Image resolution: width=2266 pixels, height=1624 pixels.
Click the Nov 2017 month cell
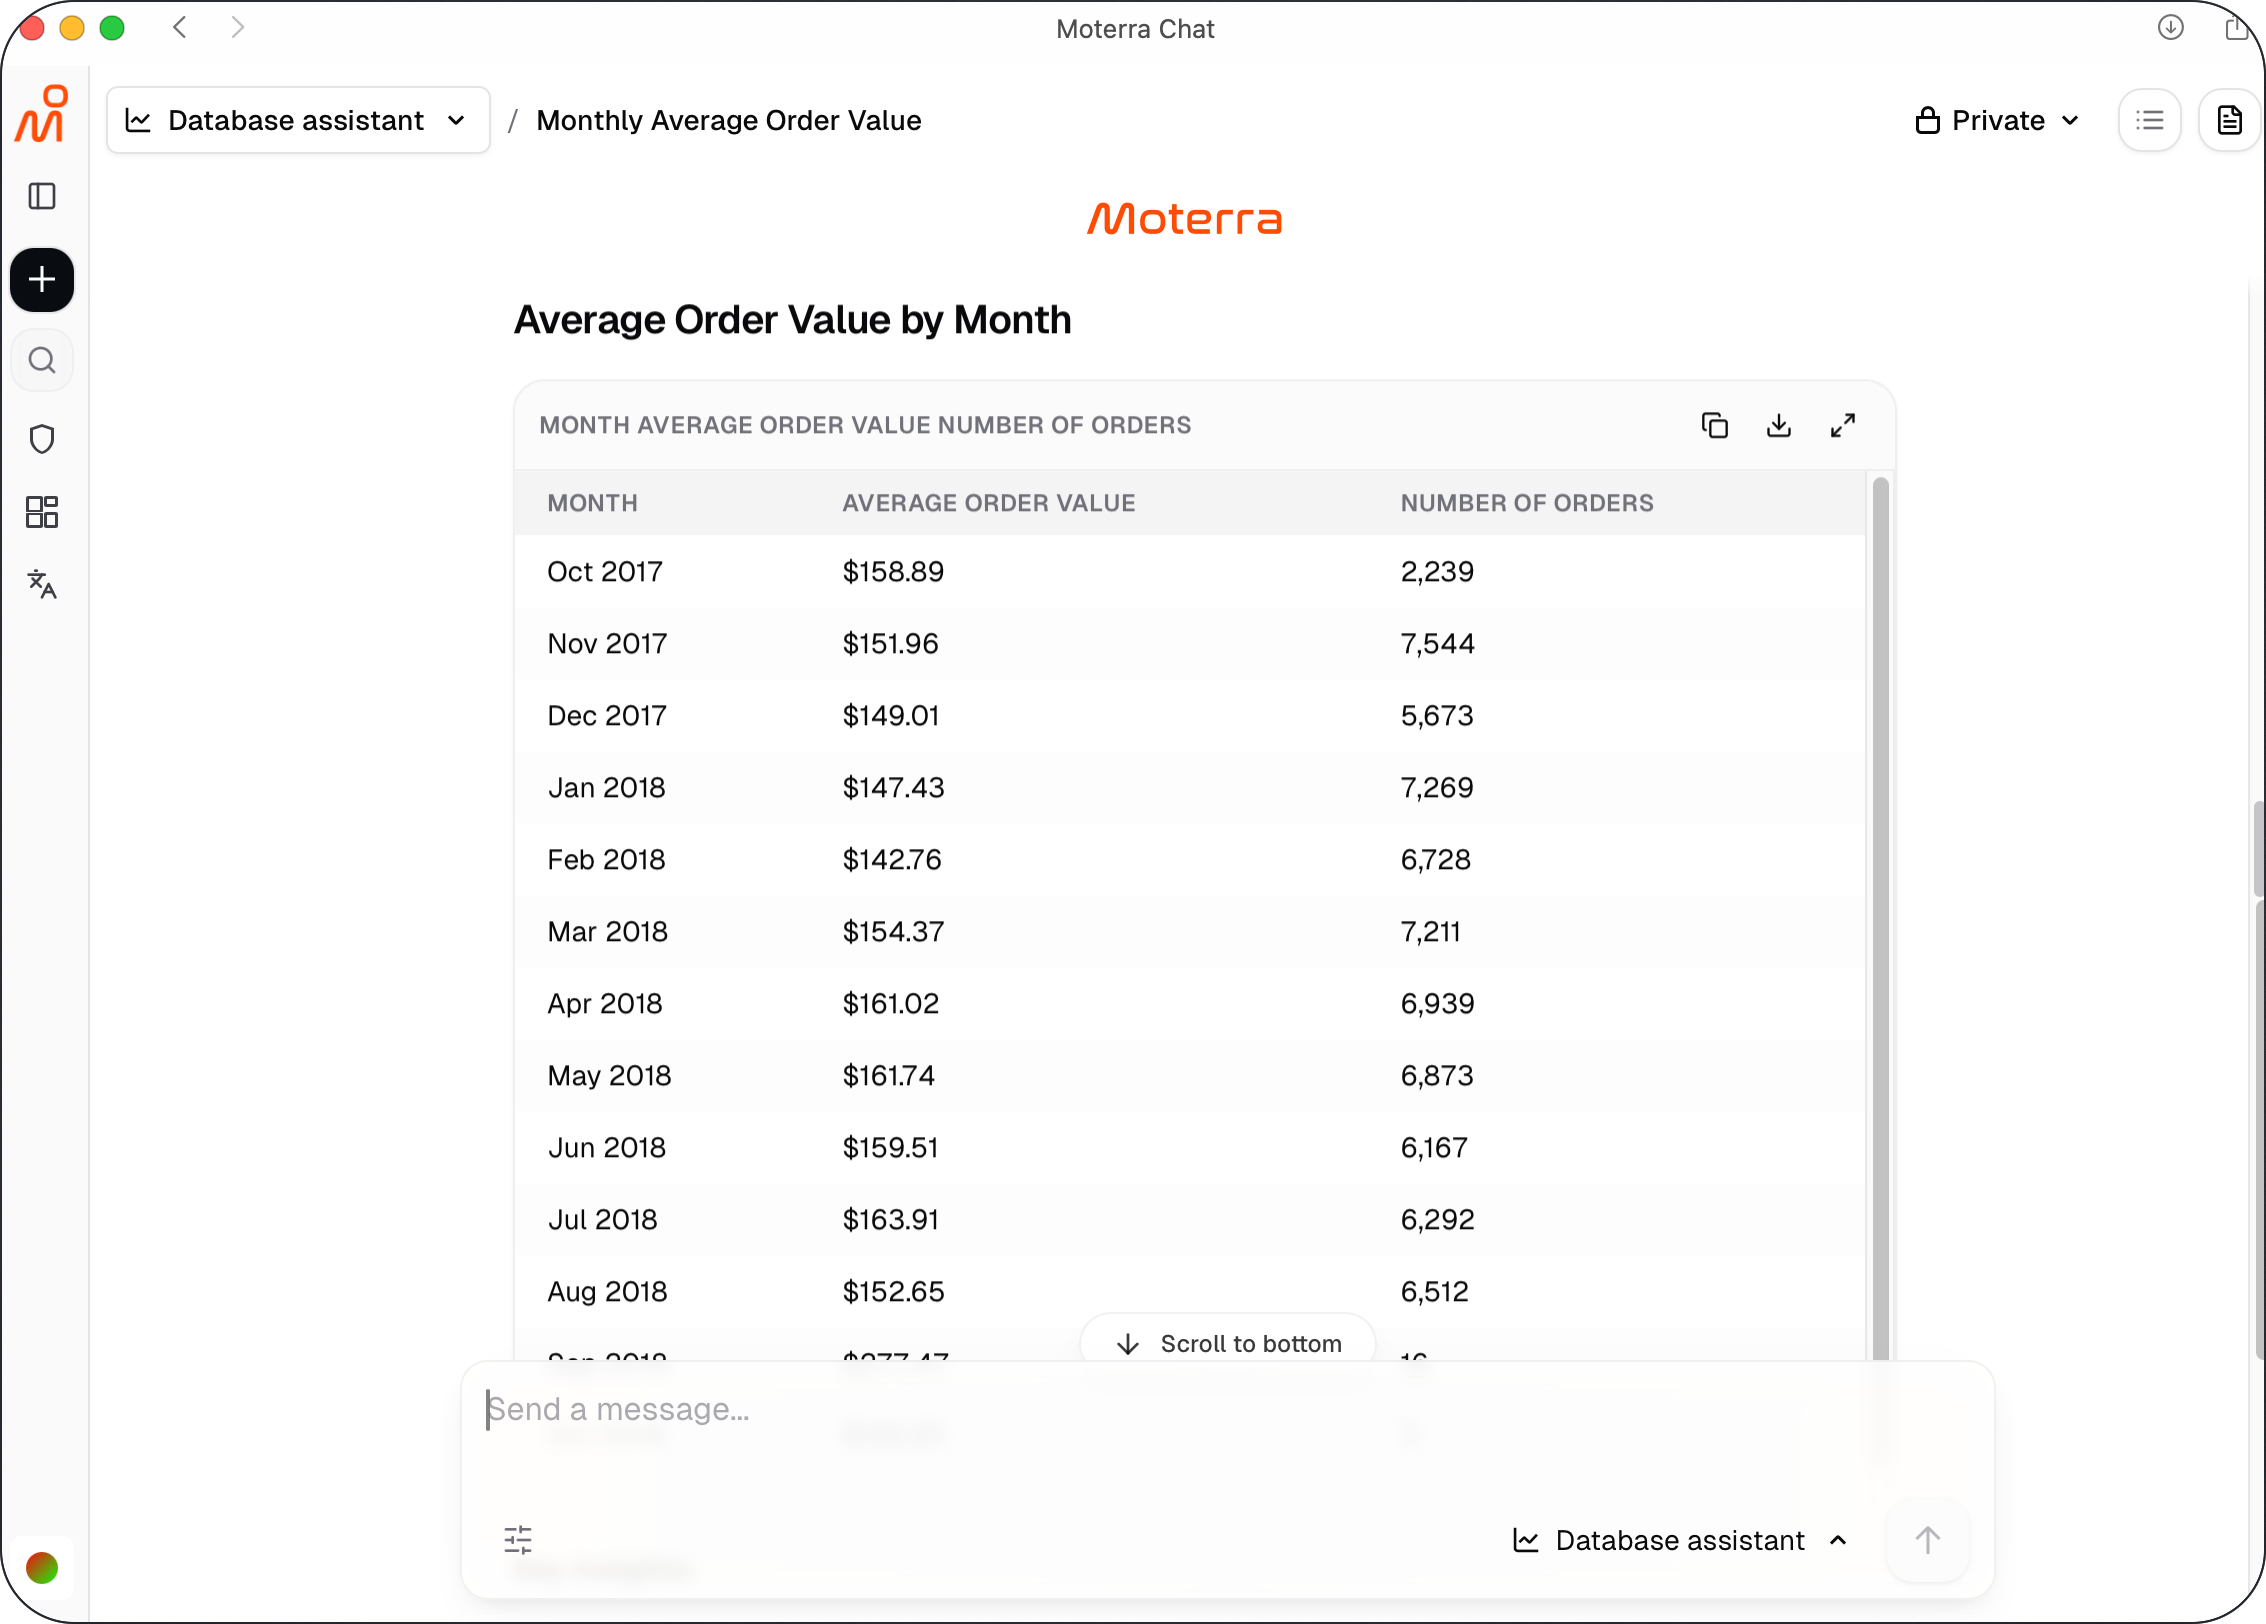pyautogui.click(x=607, y=643)
